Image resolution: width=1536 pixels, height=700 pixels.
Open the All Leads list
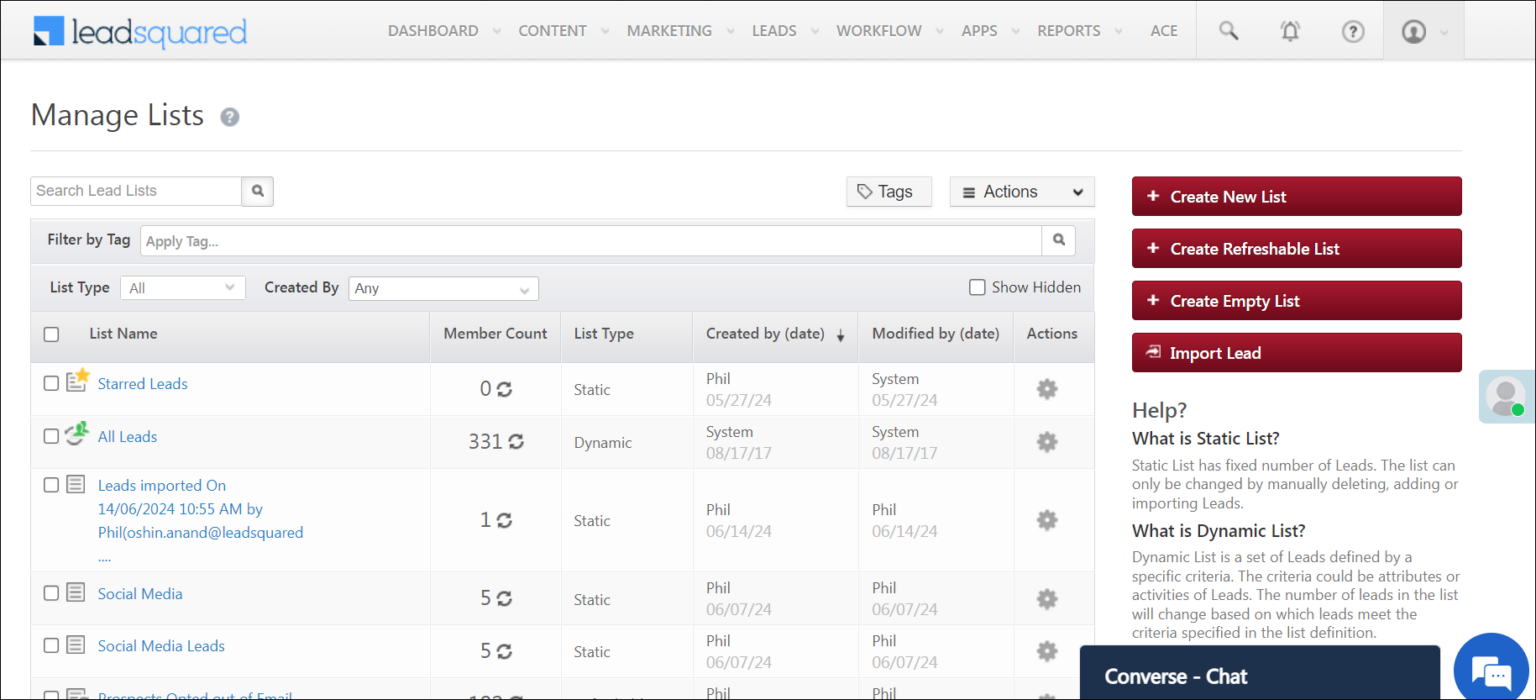click(127, 436)
